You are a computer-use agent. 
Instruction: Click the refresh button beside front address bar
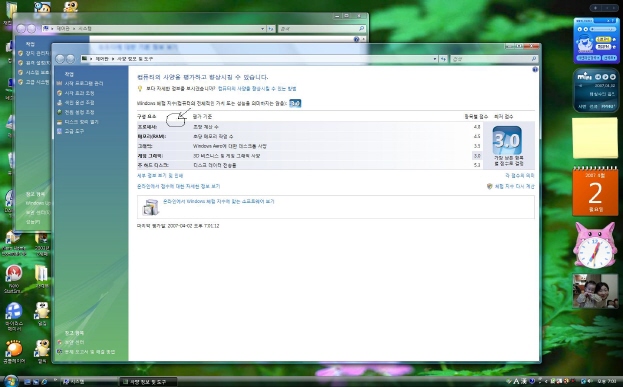coord(443,59)
